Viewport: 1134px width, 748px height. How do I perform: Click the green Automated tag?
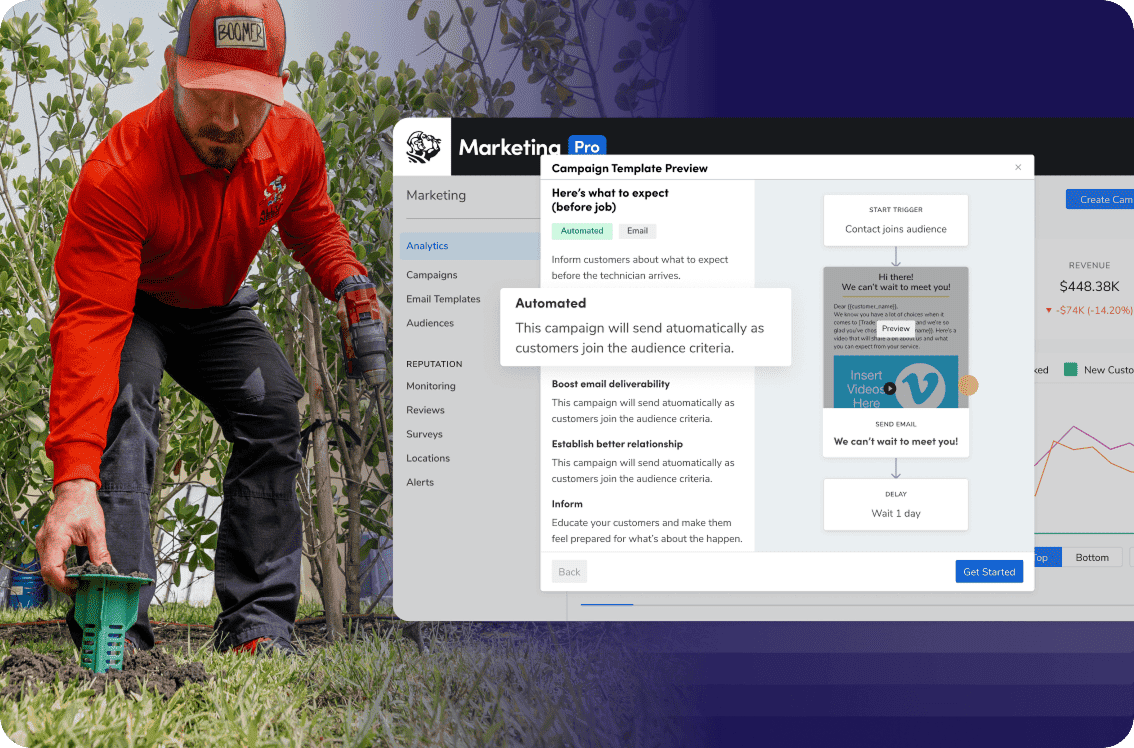tap(582, 231)
